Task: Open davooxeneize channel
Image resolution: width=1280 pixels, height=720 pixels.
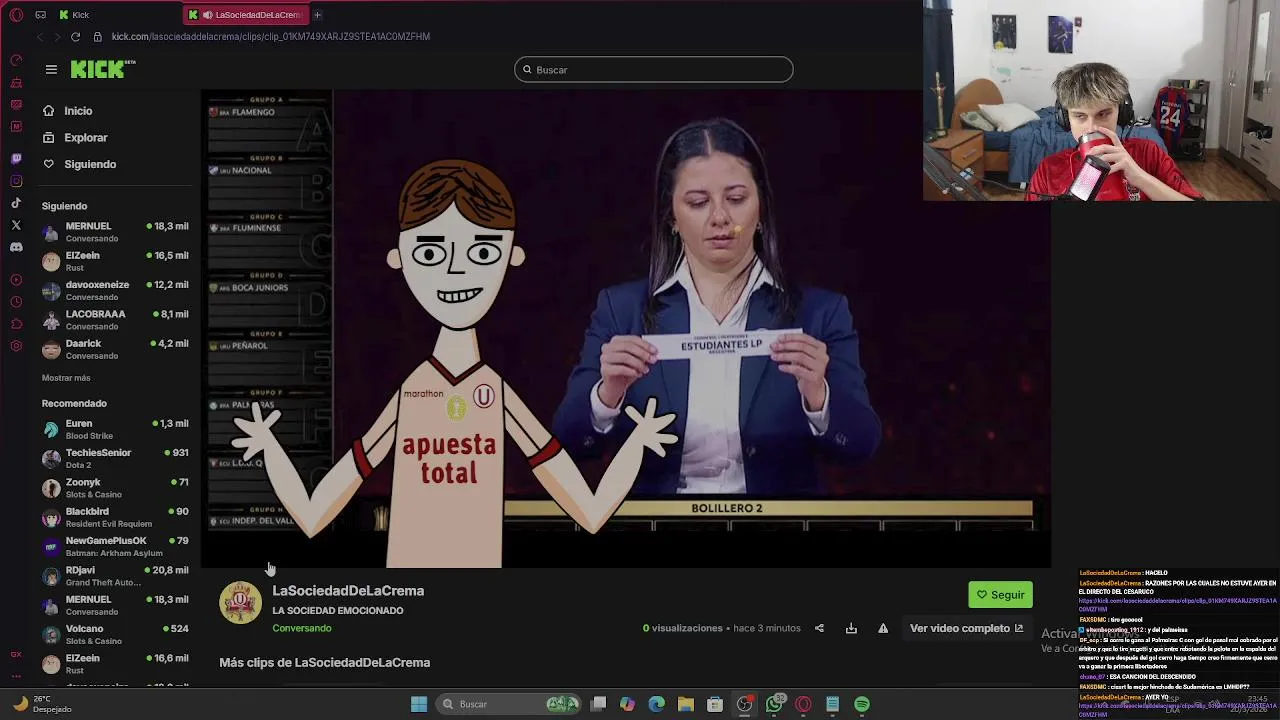Action: (x=115, y=290)
